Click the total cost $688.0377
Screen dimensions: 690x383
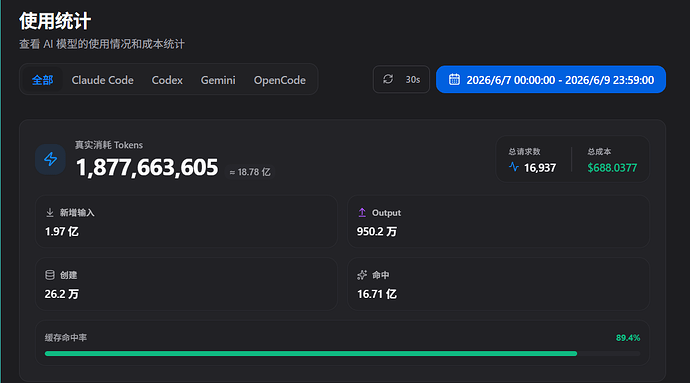[x=612, y=168]
